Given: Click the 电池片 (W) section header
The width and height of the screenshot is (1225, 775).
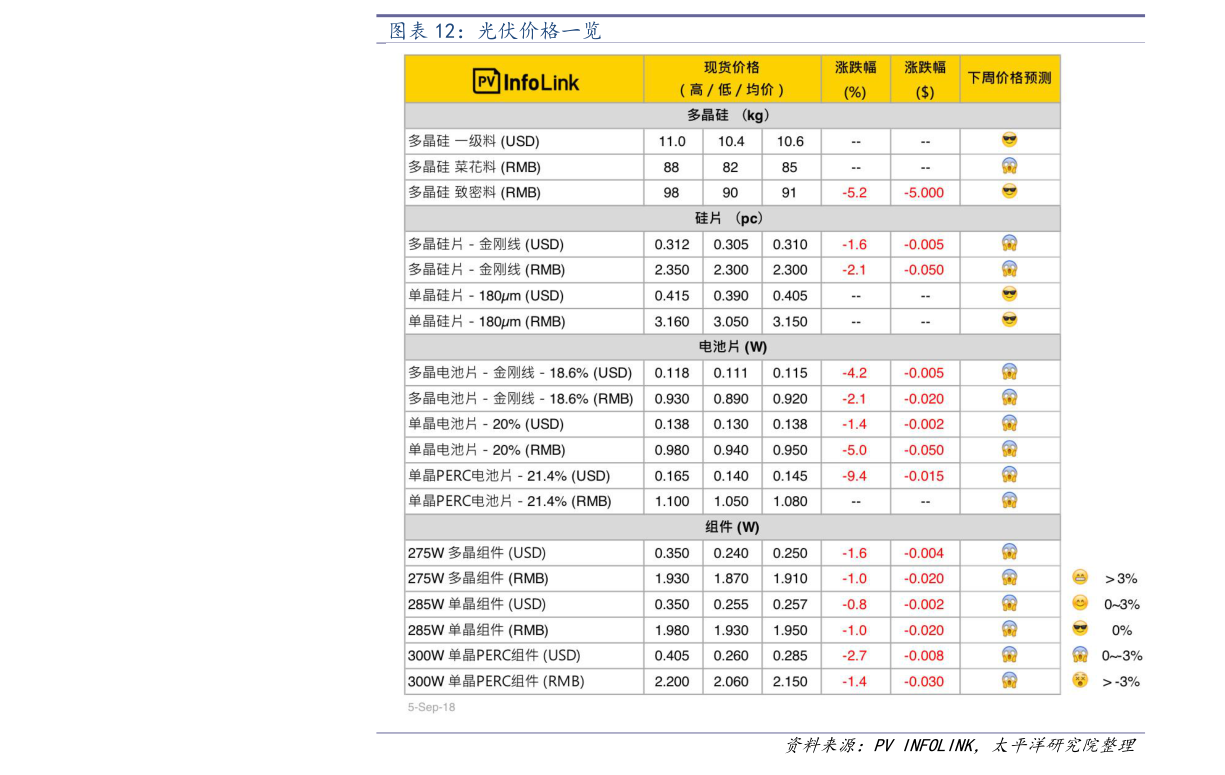Looking at the screenshot, I should click(x=731, y=347).
